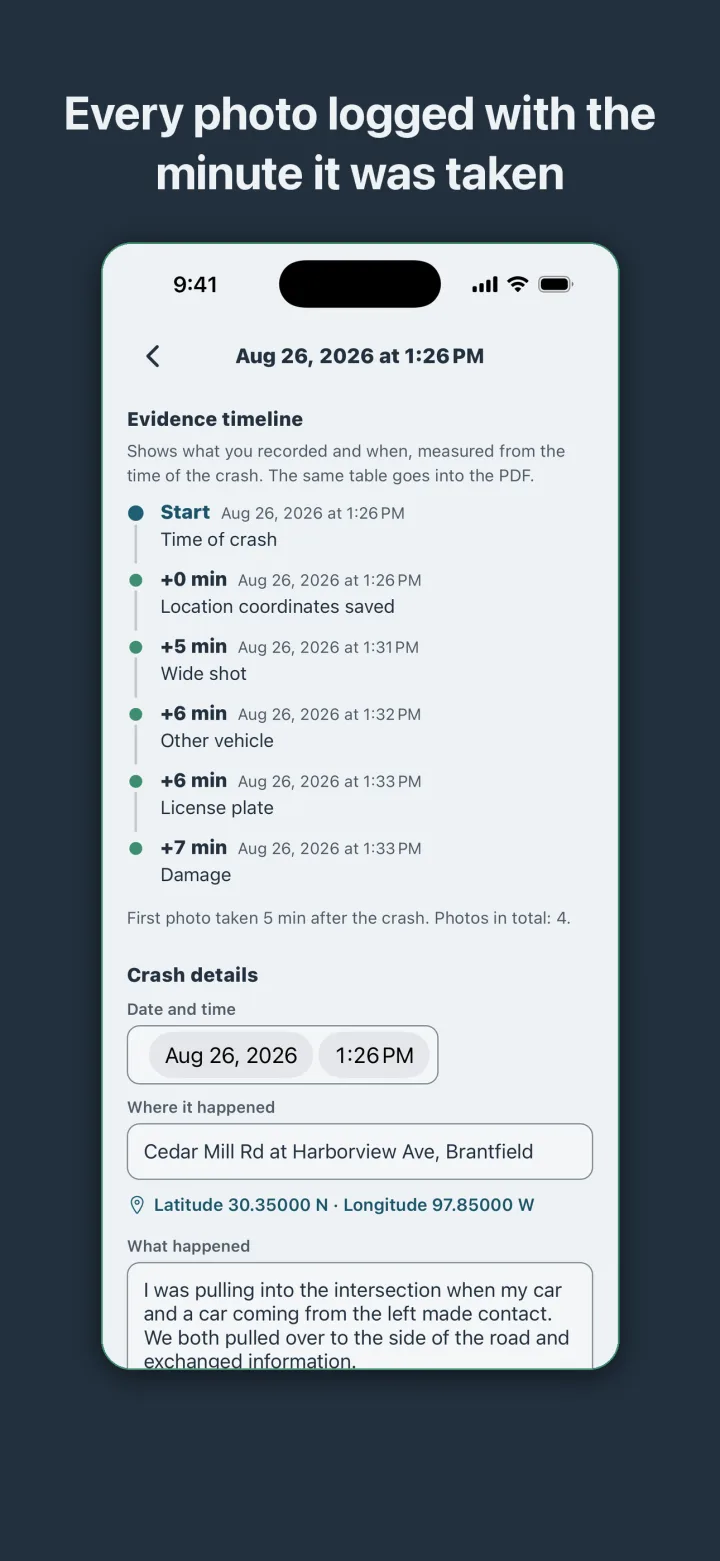720x1561 pixels.
Task: Tap the latitude and longitude coordinates link
Action: [x=344, y=1205]
